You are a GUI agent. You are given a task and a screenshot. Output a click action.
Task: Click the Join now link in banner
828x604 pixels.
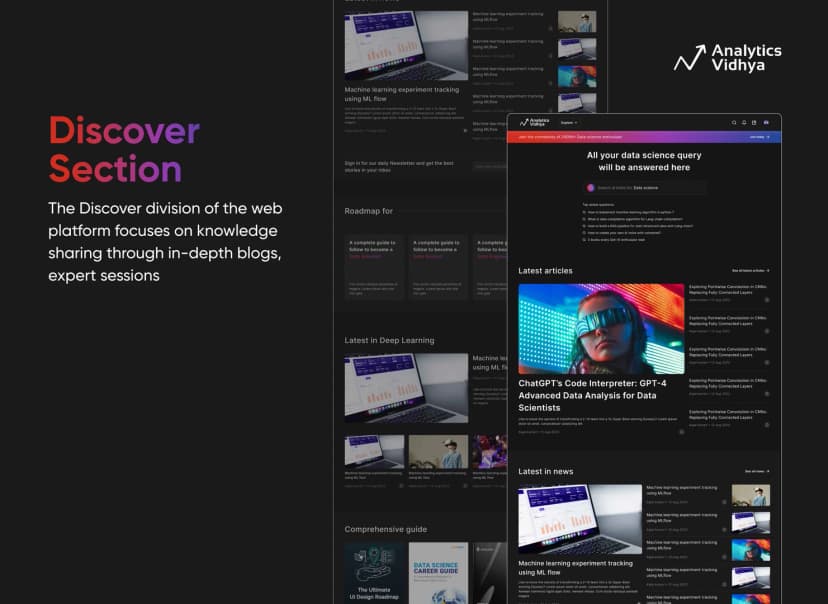(759, 137)
